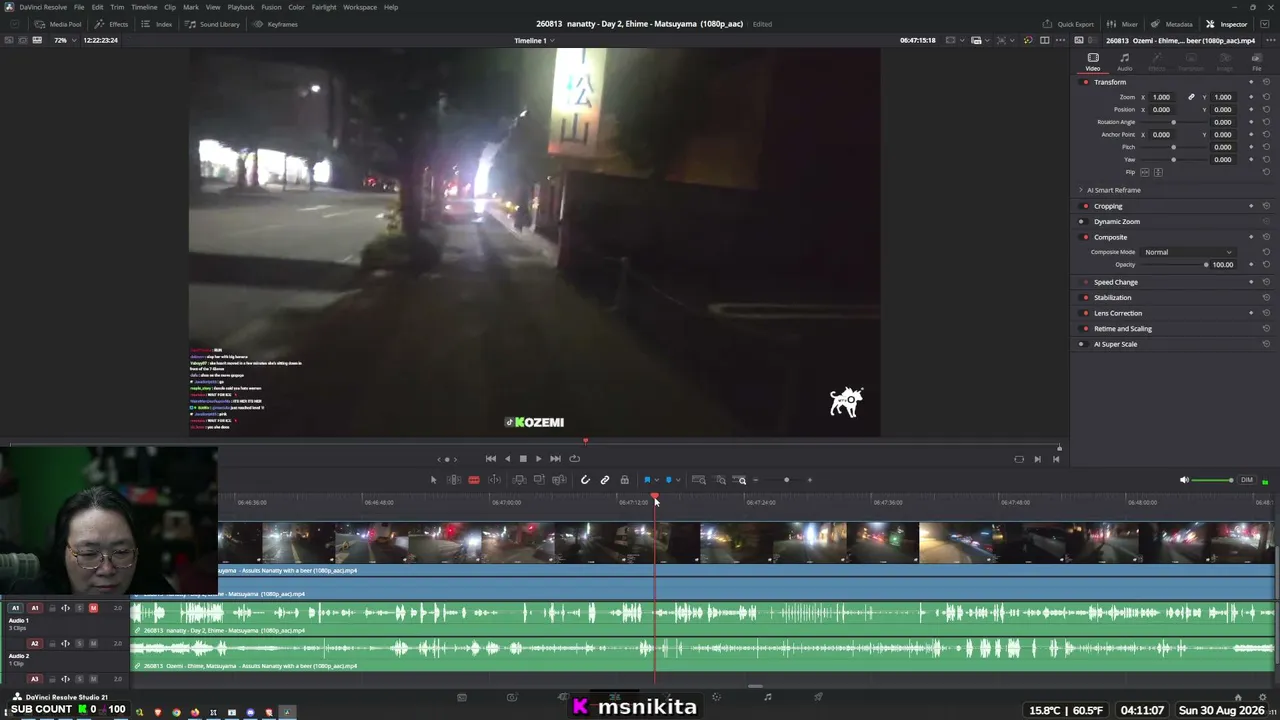1280x720 pixels.
Task: Open the Mixer panel
Action: point(1123,24)
